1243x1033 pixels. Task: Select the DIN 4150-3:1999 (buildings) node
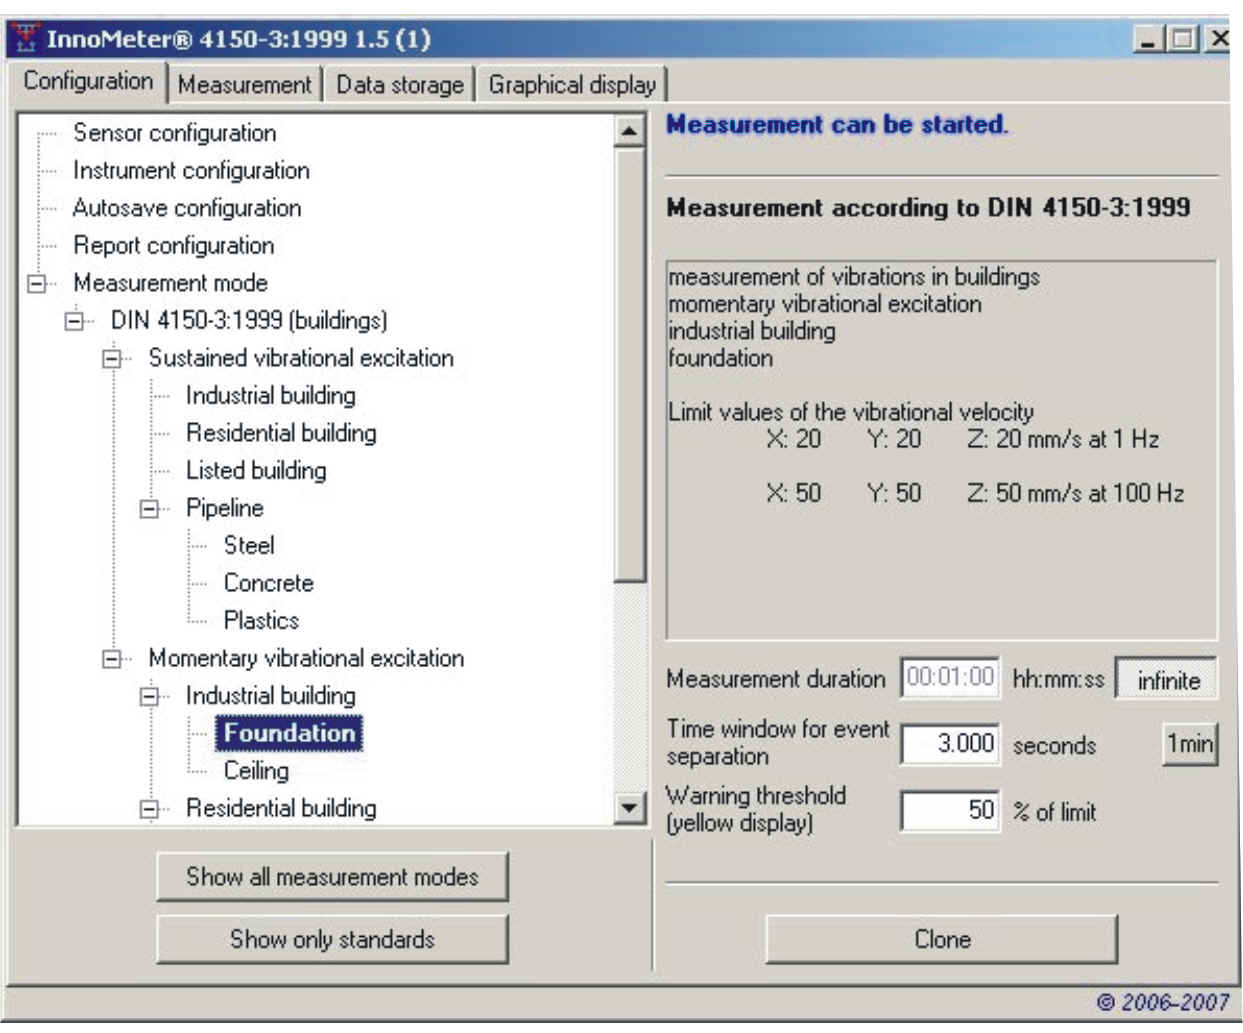pyautogui.click(x=249, y=321)
